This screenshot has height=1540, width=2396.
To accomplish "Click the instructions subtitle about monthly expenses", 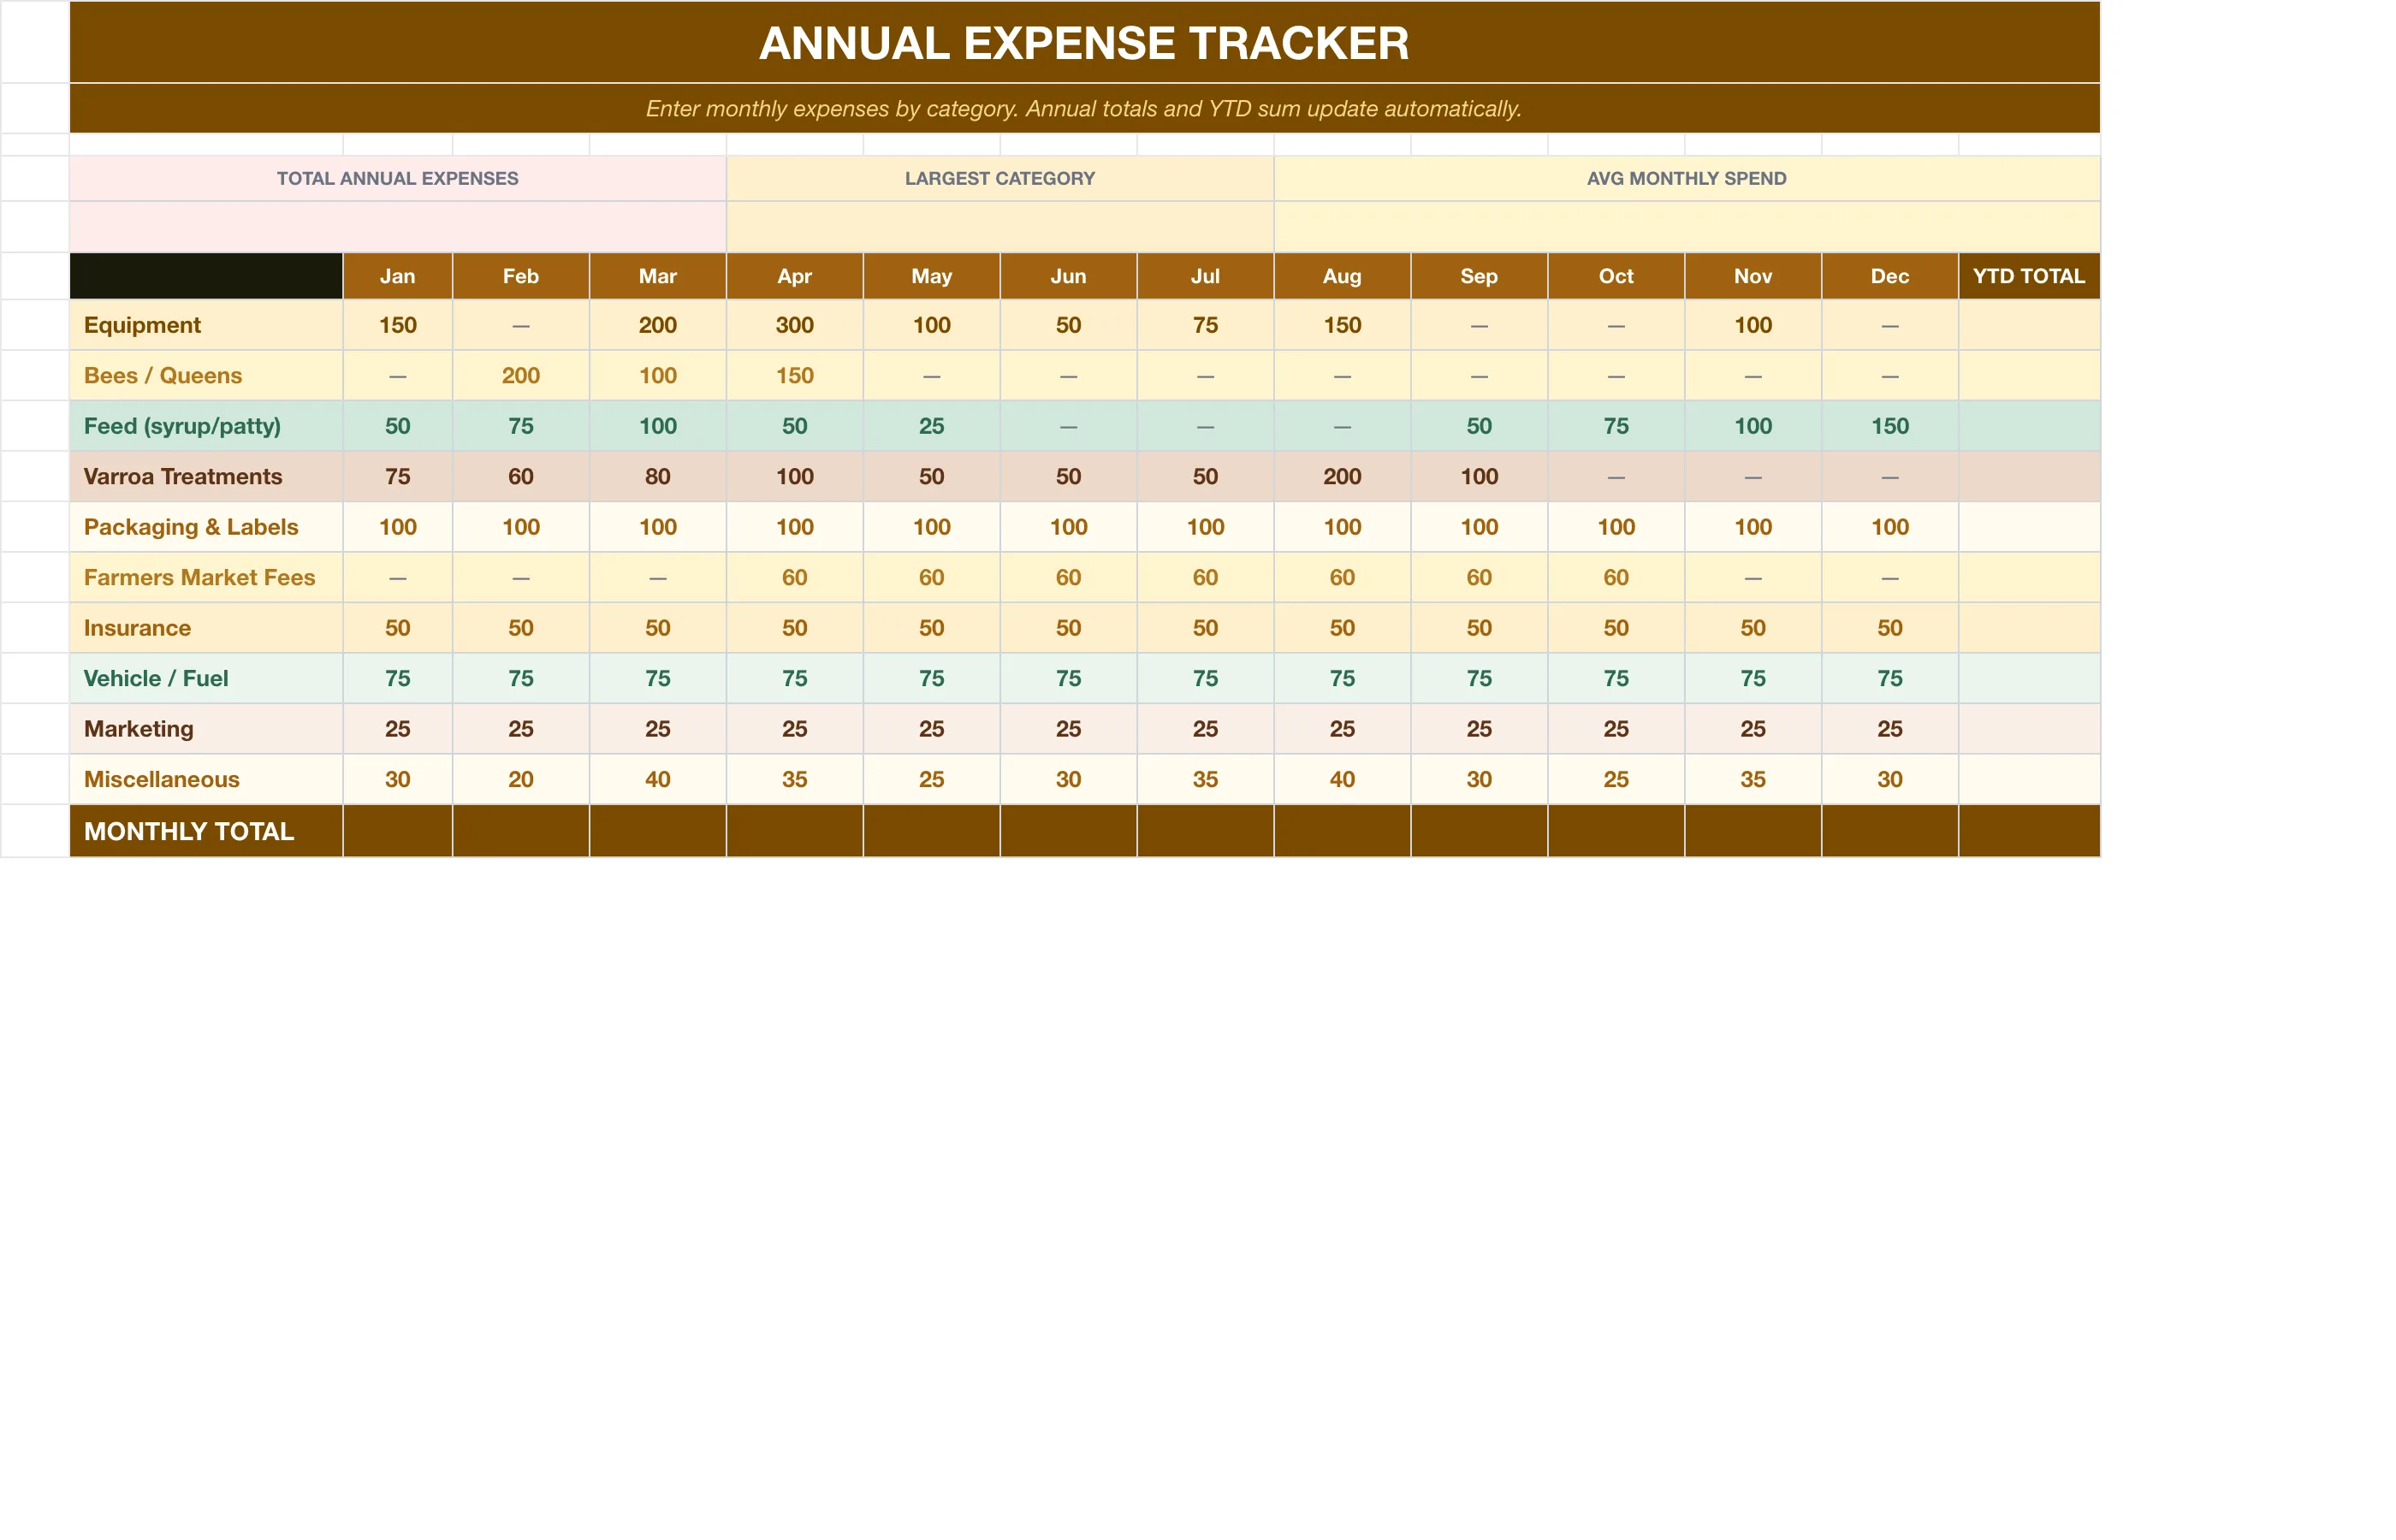I will point(1084,108).
